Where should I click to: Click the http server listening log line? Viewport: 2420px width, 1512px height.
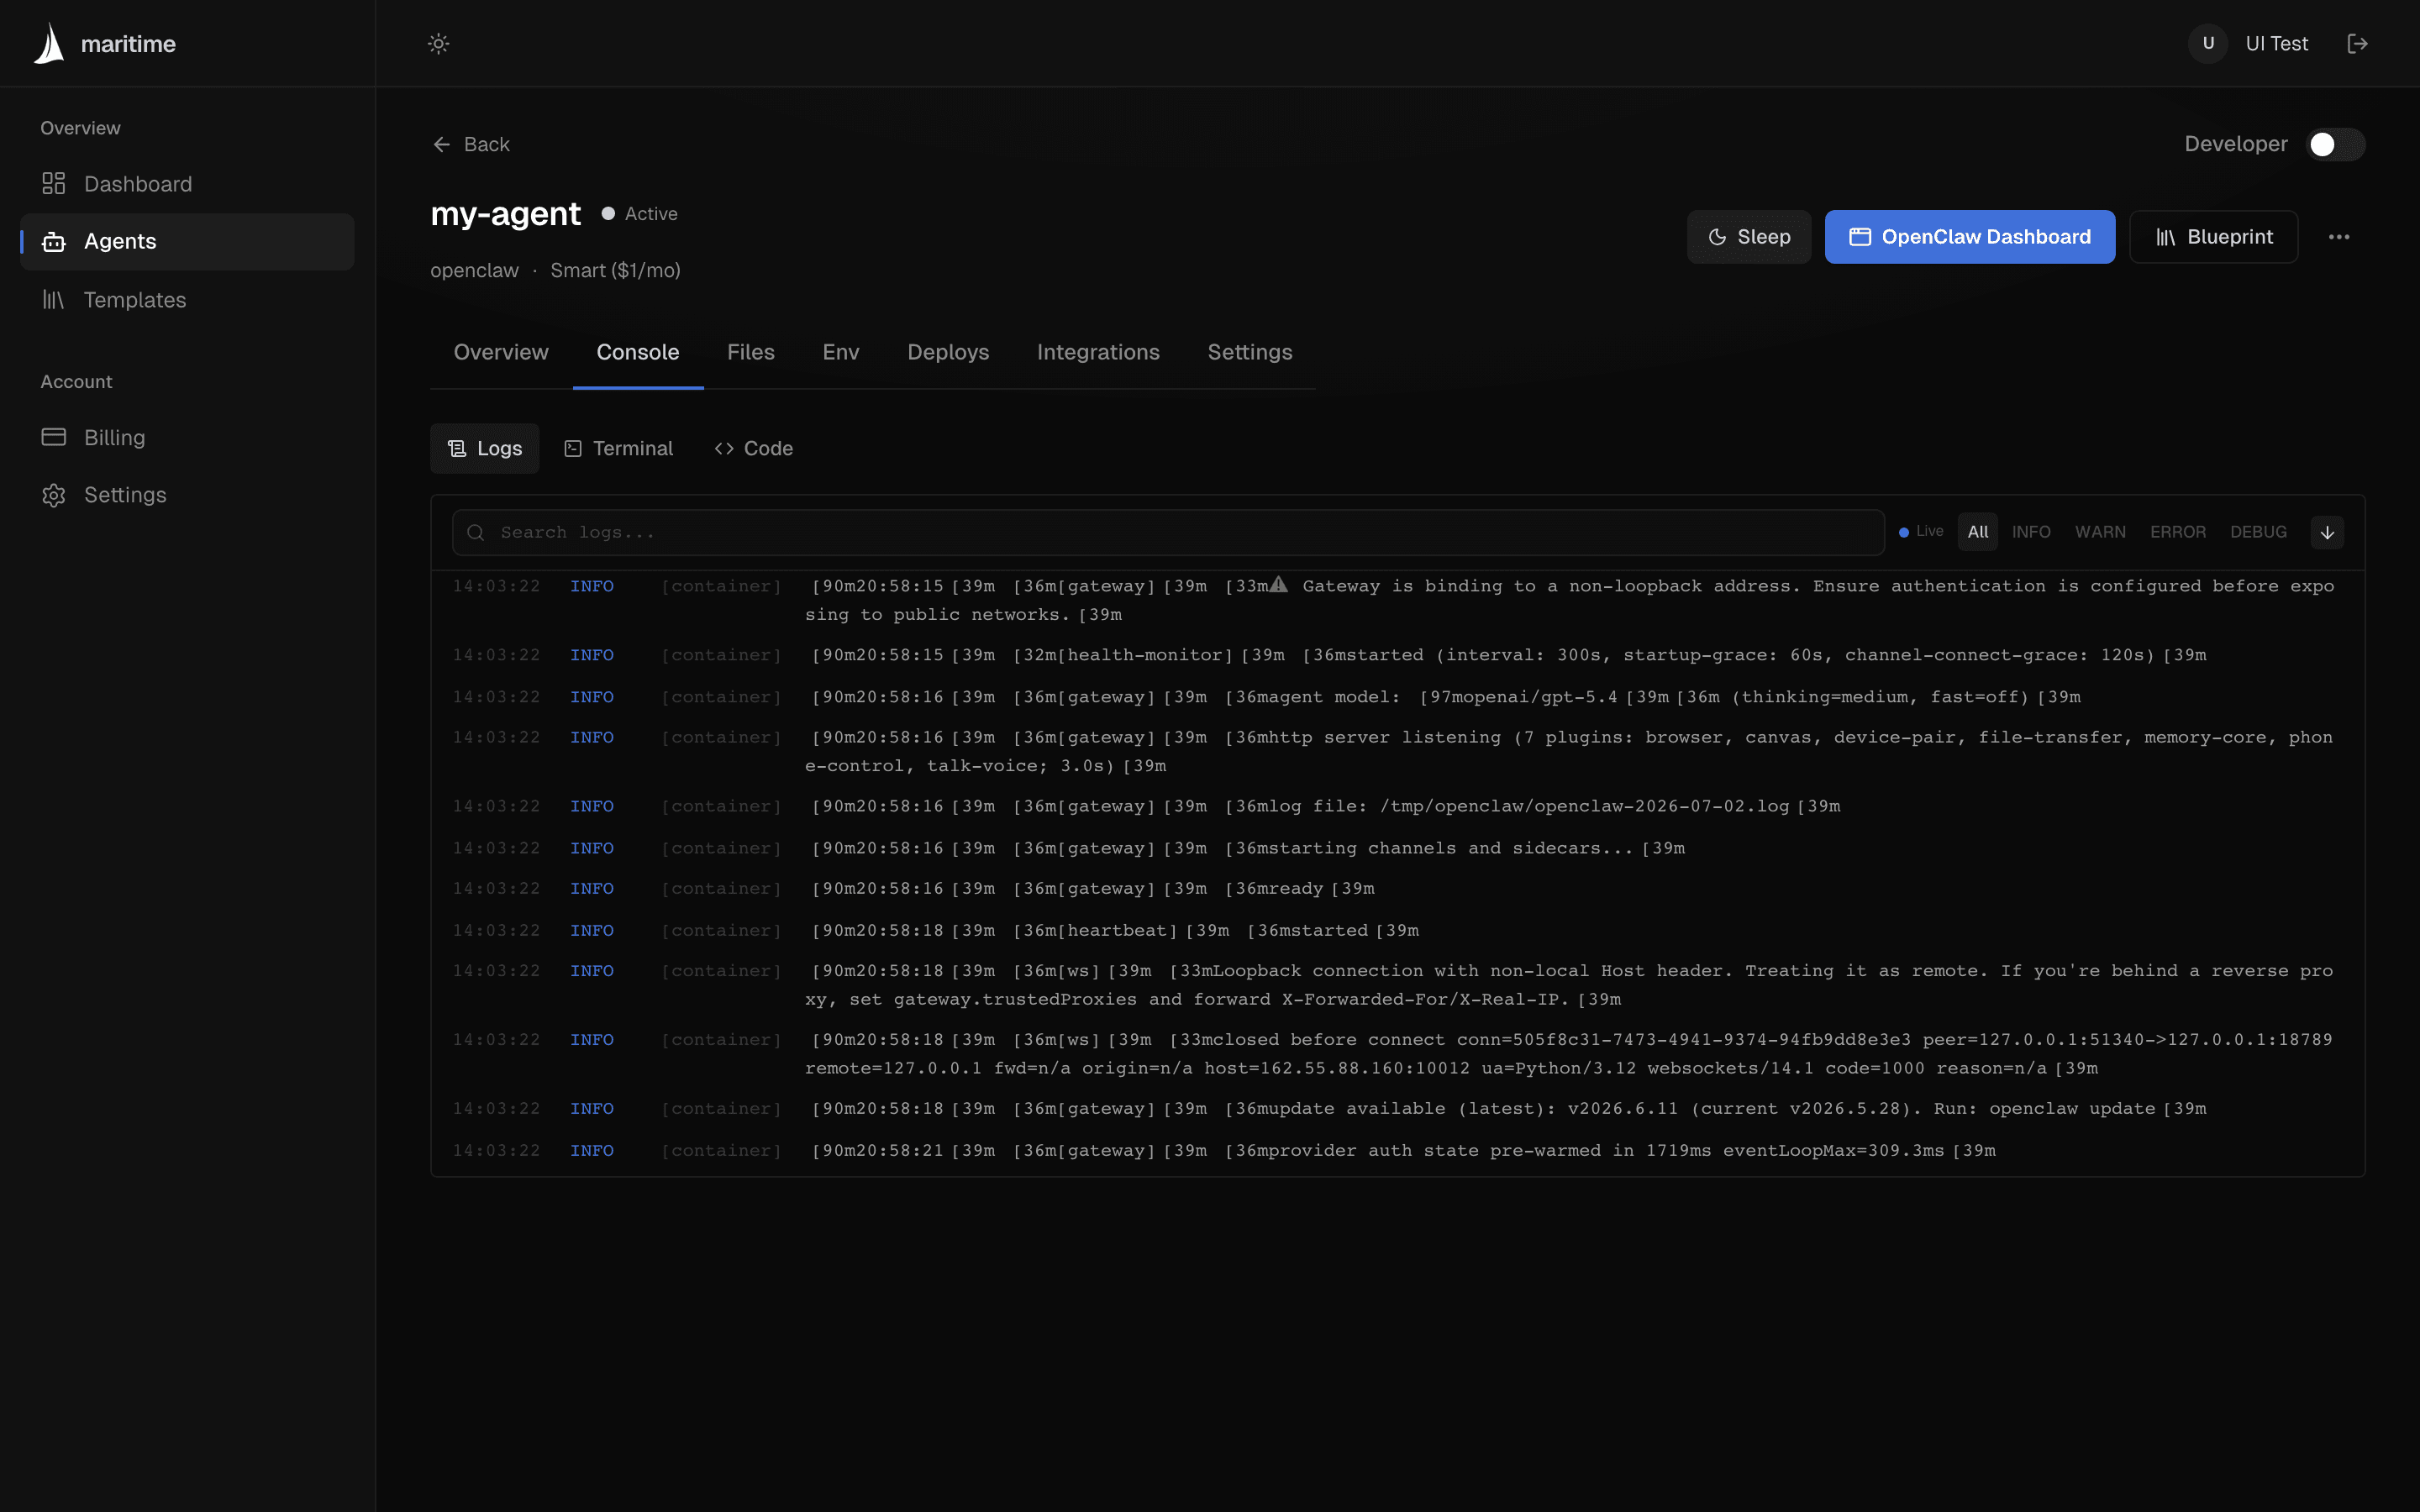pyautogui.click(x=1397, y=751)
